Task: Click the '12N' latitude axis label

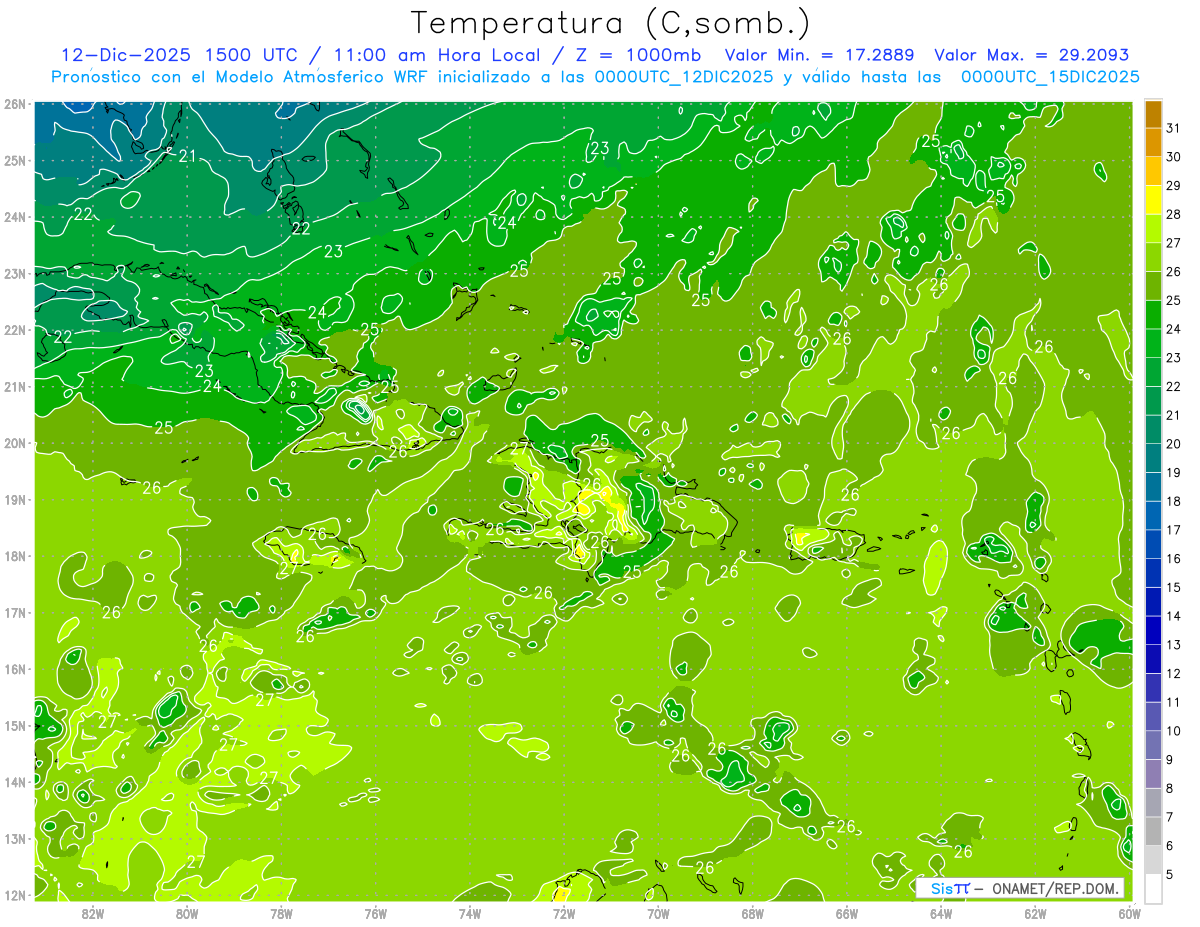Action: pos(15,895)
